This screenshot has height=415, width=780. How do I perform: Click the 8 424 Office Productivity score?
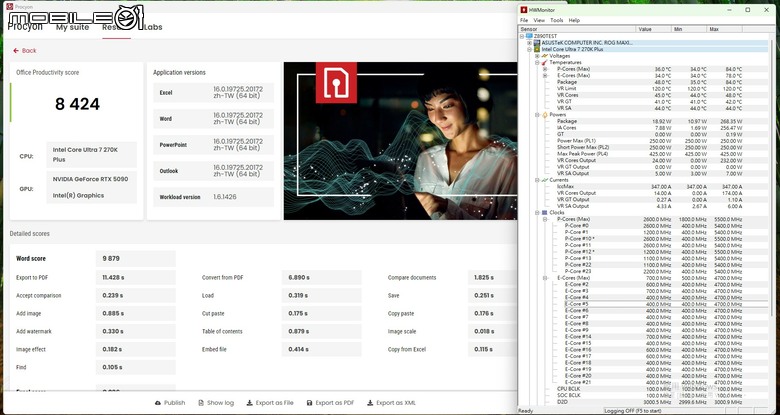(x=77, y=104)
